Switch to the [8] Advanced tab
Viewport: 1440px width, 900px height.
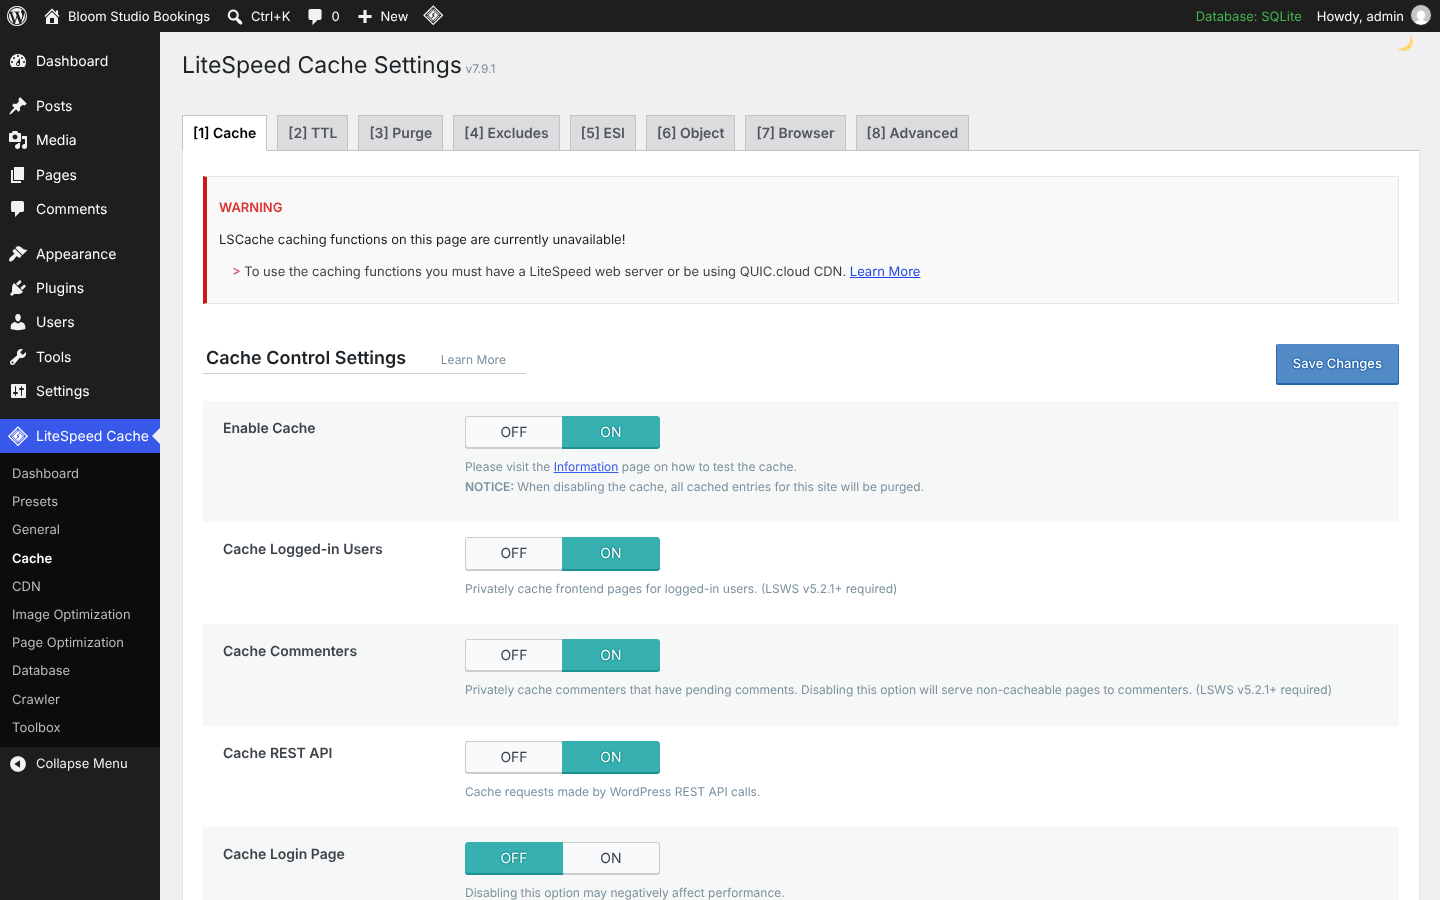(x=912, y=133)
